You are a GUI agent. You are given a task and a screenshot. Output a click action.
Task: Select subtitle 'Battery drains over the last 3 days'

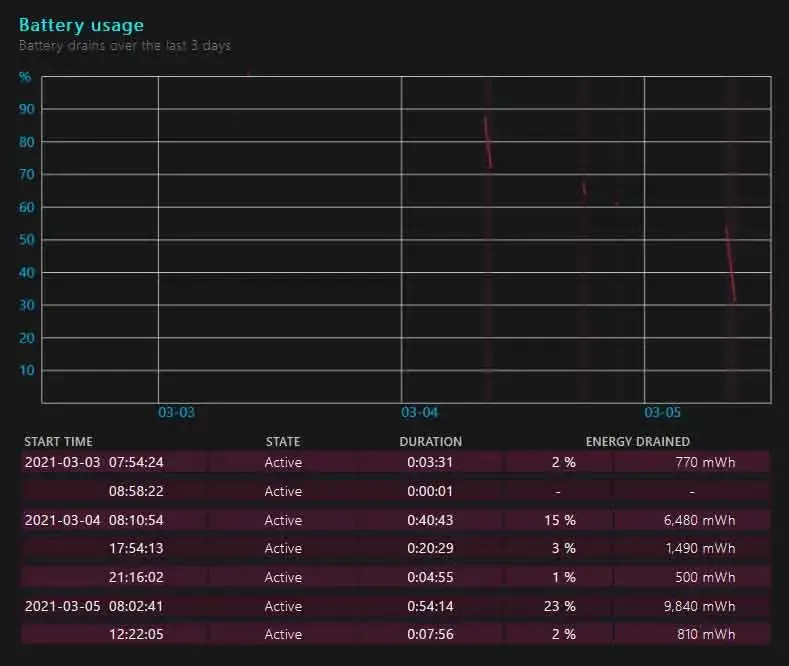click(x=125, y=46)
